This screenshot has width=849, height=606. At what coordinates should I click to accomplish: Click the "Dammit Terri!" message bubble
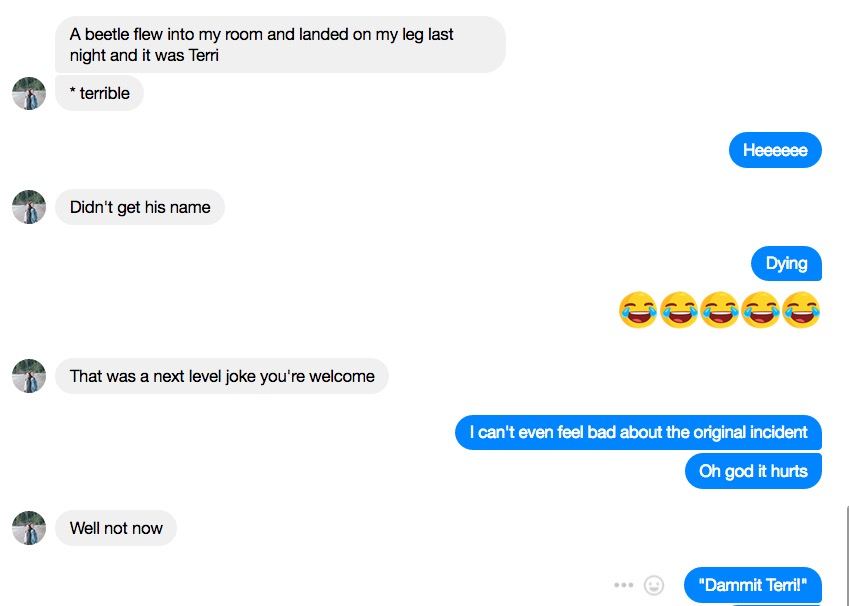pos(753,585)
